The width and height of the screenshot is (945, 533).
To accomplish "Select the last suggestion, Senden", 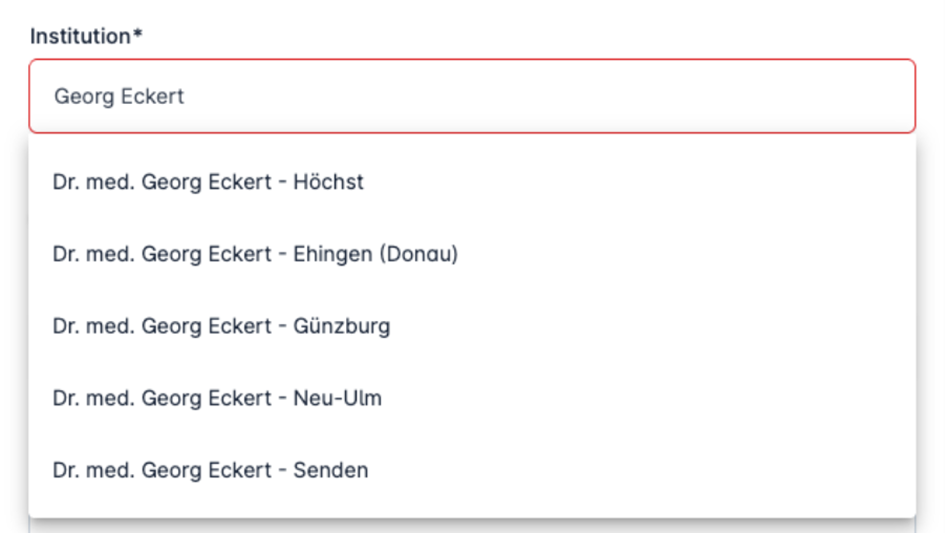I will click(210, 470).
